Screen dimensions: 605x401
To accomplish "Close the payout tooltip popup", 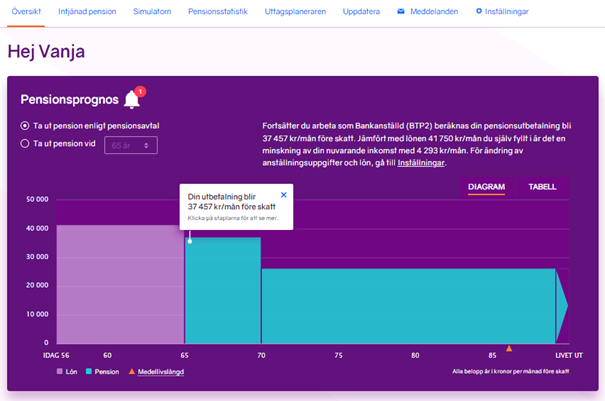I will [x=283, y=195].
